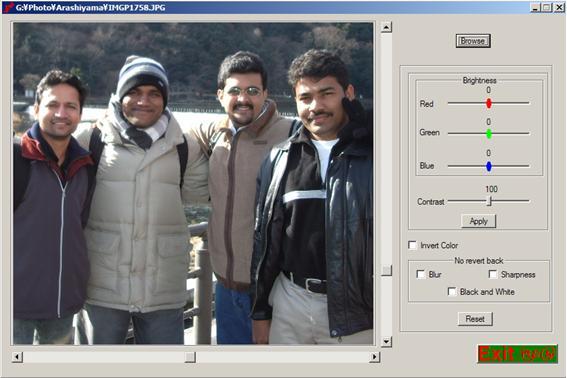
Task: Click the vertical scrollbar down arrow
Action: click(386, 341)
